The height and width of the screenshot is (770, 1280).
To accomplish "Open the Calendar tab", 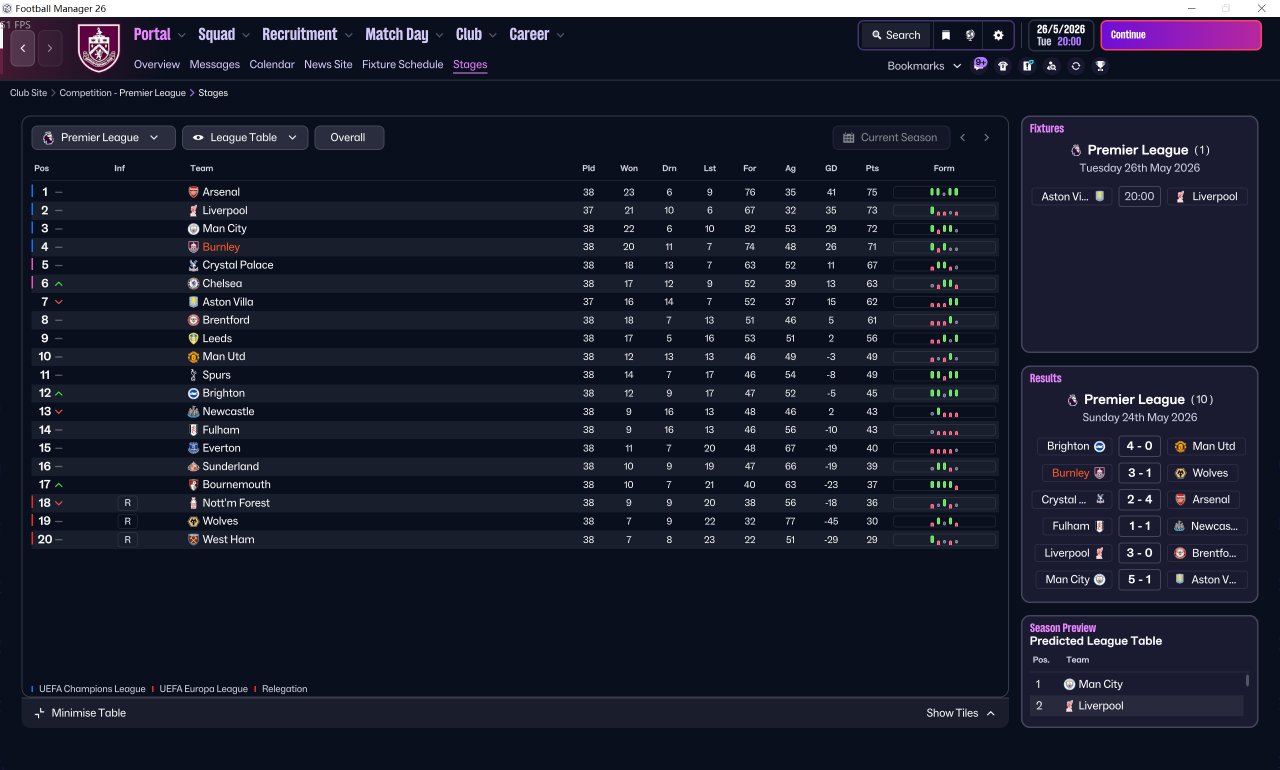I will (272, 64).
